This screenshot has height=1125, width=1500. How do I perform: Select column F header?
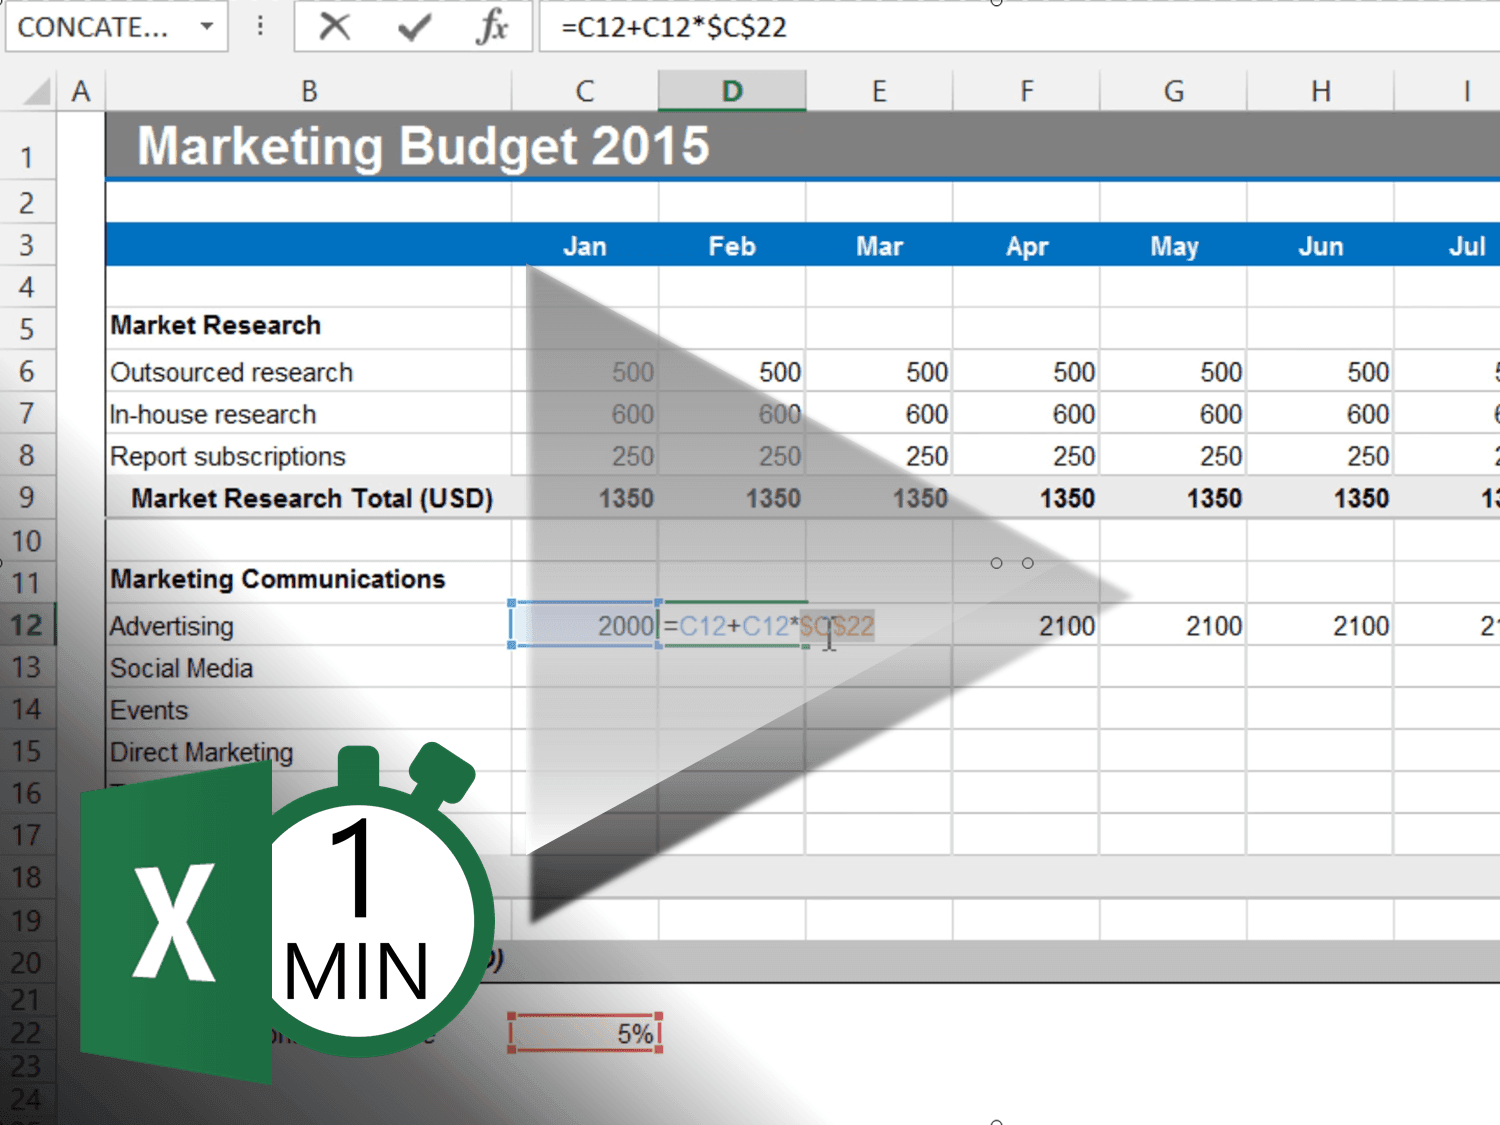[x=1026, y=92]
